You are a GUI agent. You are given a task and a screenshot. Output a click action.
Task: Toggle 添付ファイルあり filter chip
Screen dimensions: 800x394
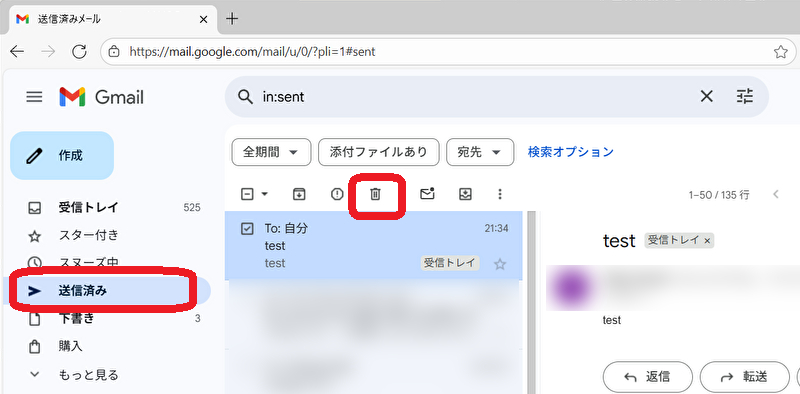(379, 152)
